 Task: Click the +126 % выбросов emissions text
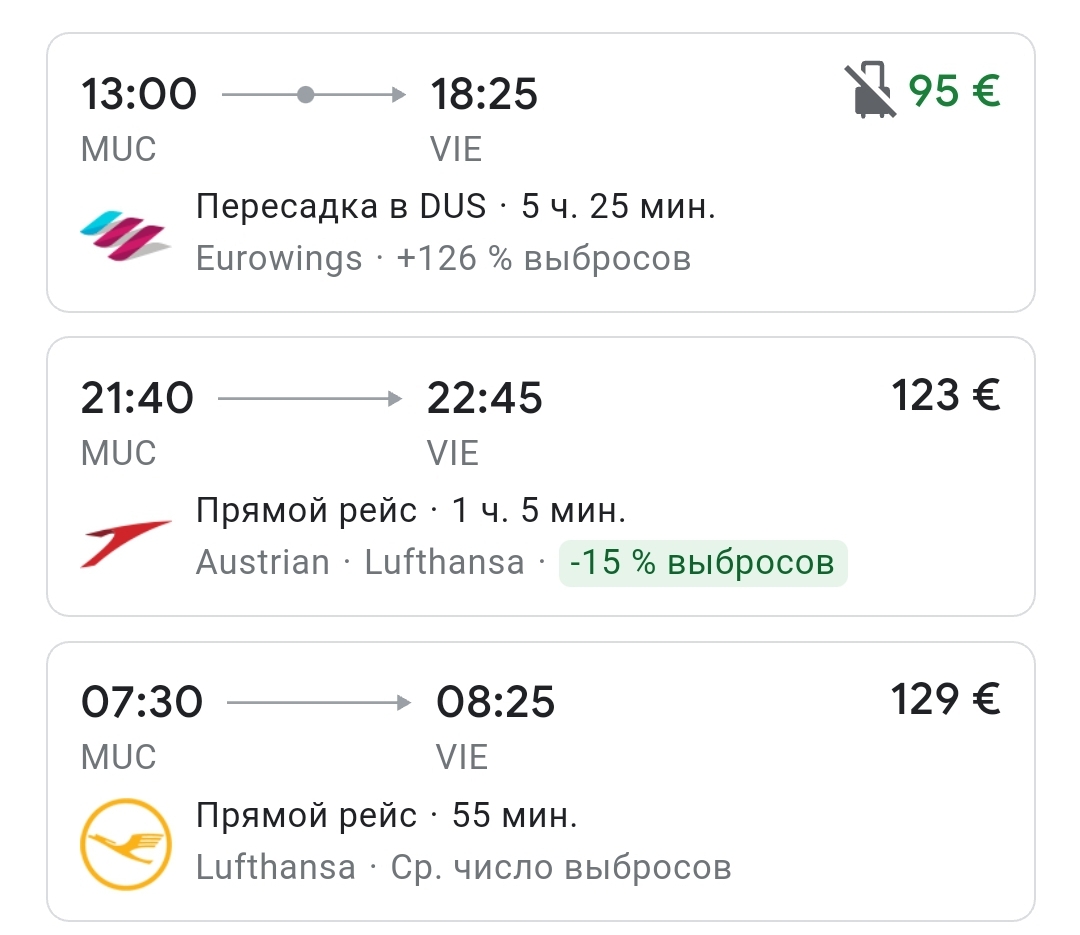543,259
